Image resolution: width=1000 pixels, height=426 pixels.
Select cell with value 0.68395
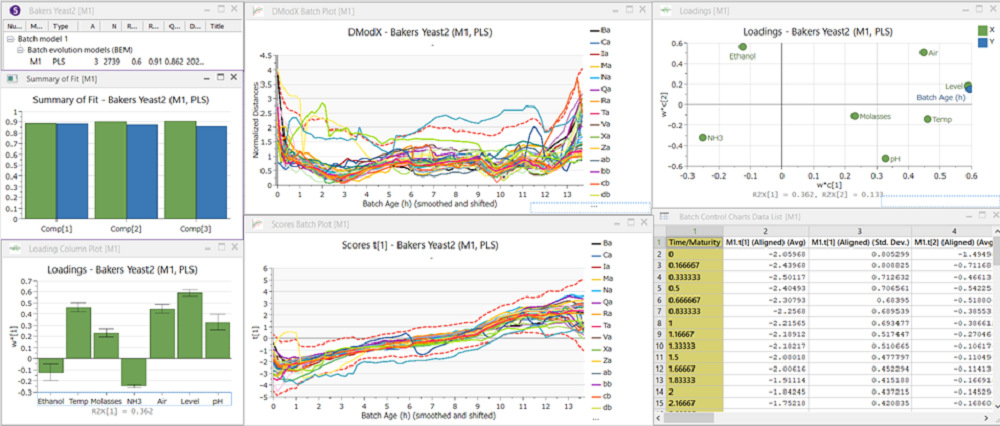pos(860,300)
